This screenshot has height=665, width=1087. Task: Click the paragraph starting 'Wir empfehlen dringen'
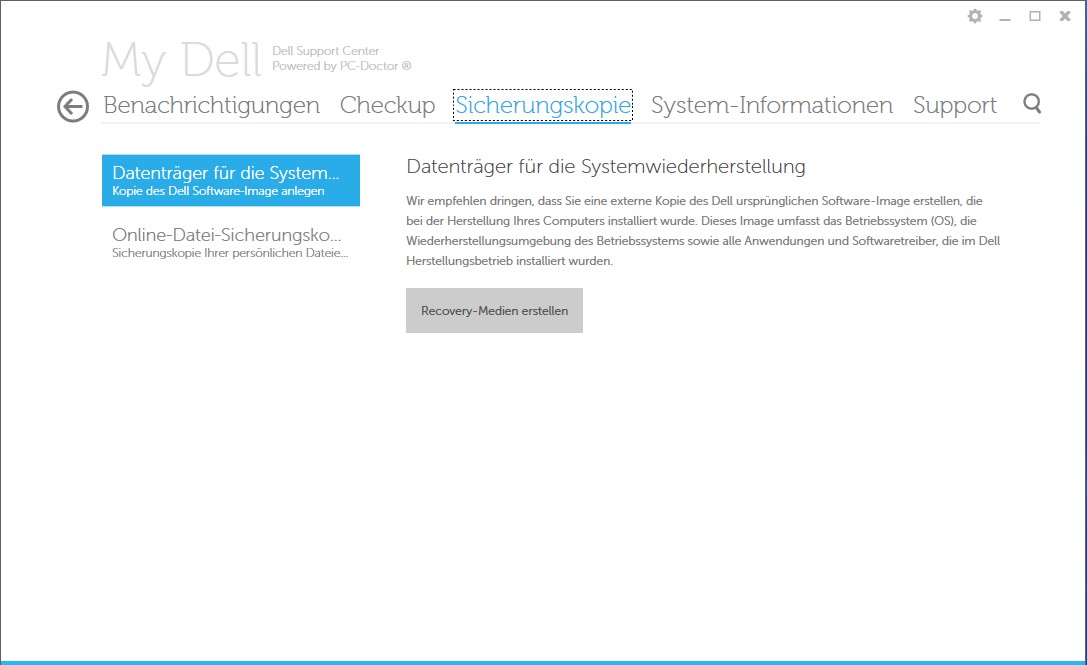pyautogui.click(x=703, y=231)
